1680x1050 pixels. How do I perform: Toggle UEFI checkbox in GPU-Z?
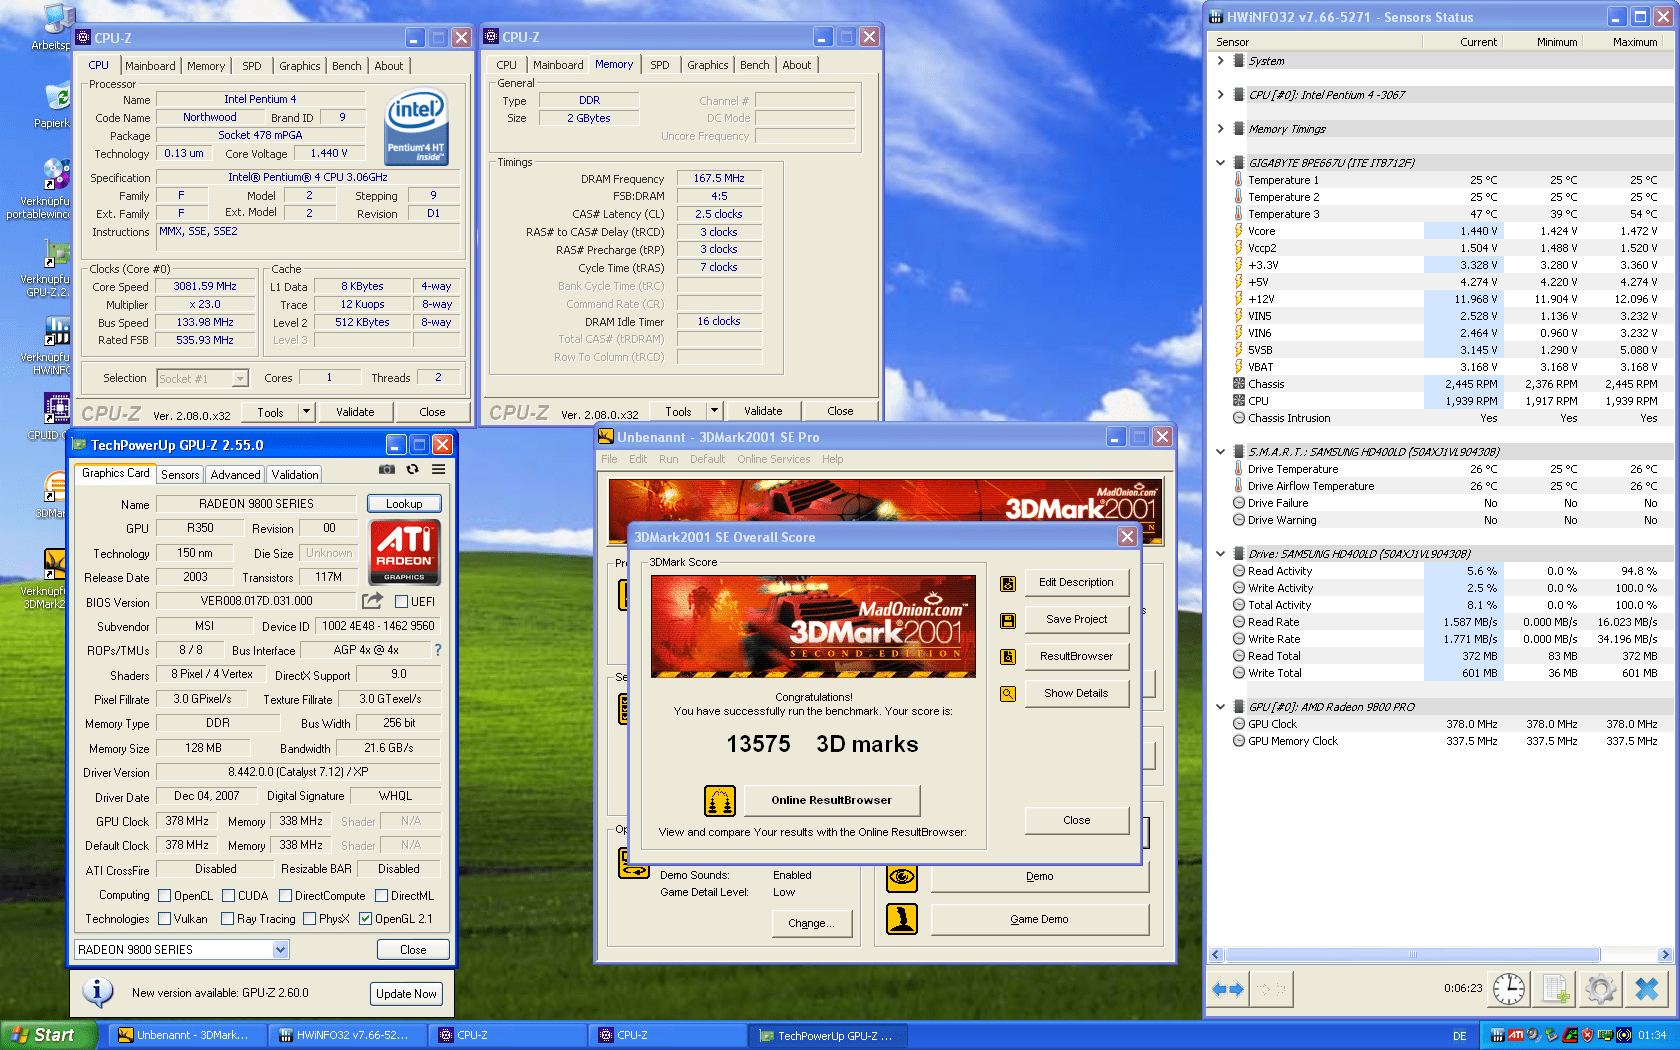[401, 601]
